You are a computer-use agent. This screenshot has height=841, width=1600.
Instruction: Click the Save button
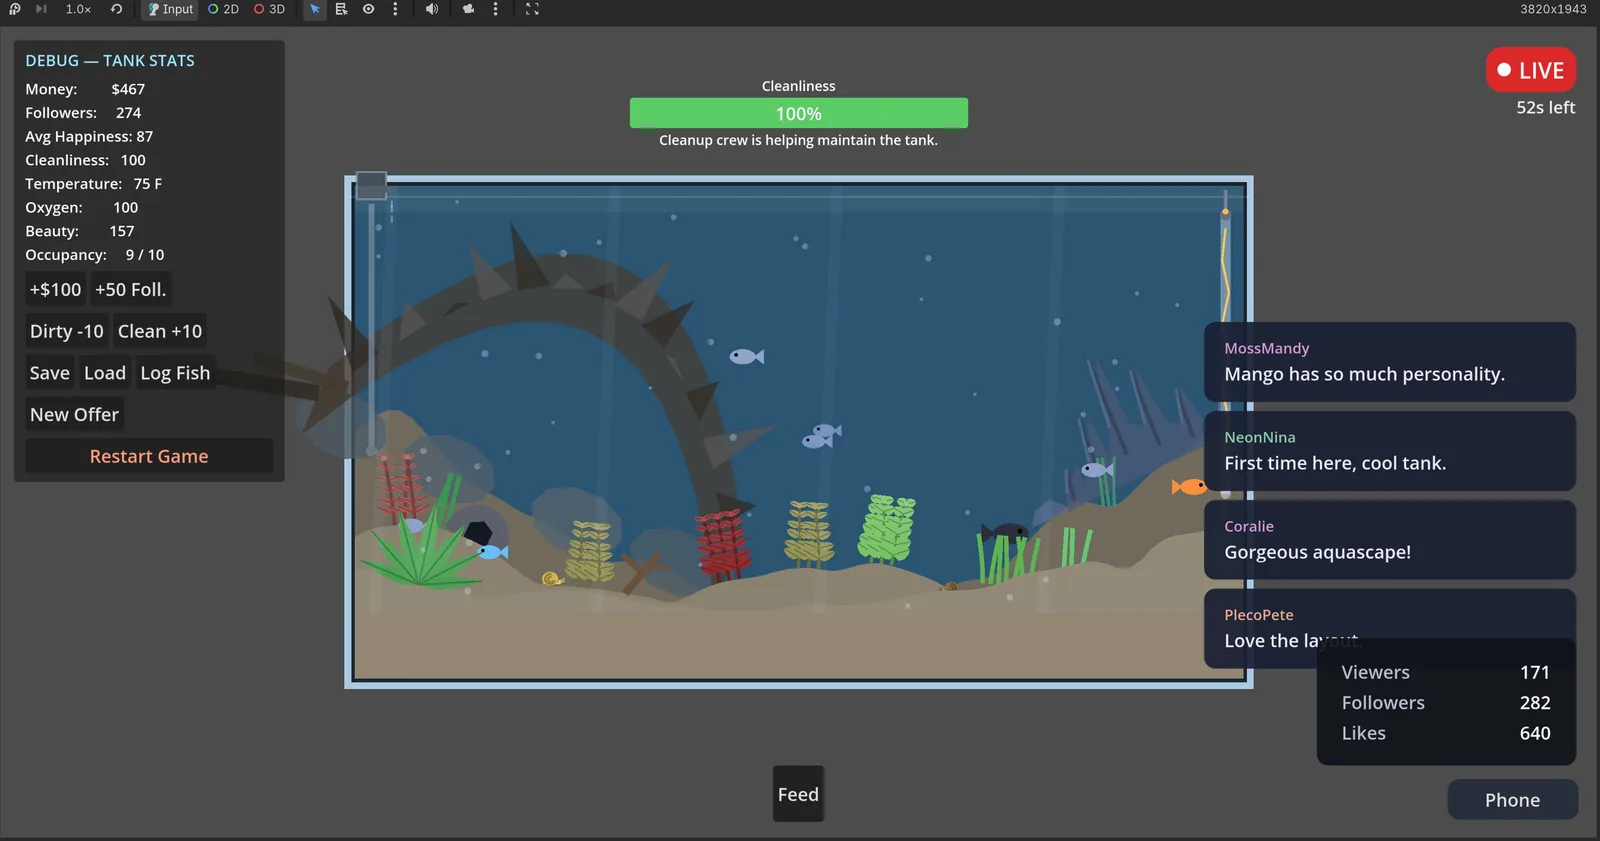50,373
